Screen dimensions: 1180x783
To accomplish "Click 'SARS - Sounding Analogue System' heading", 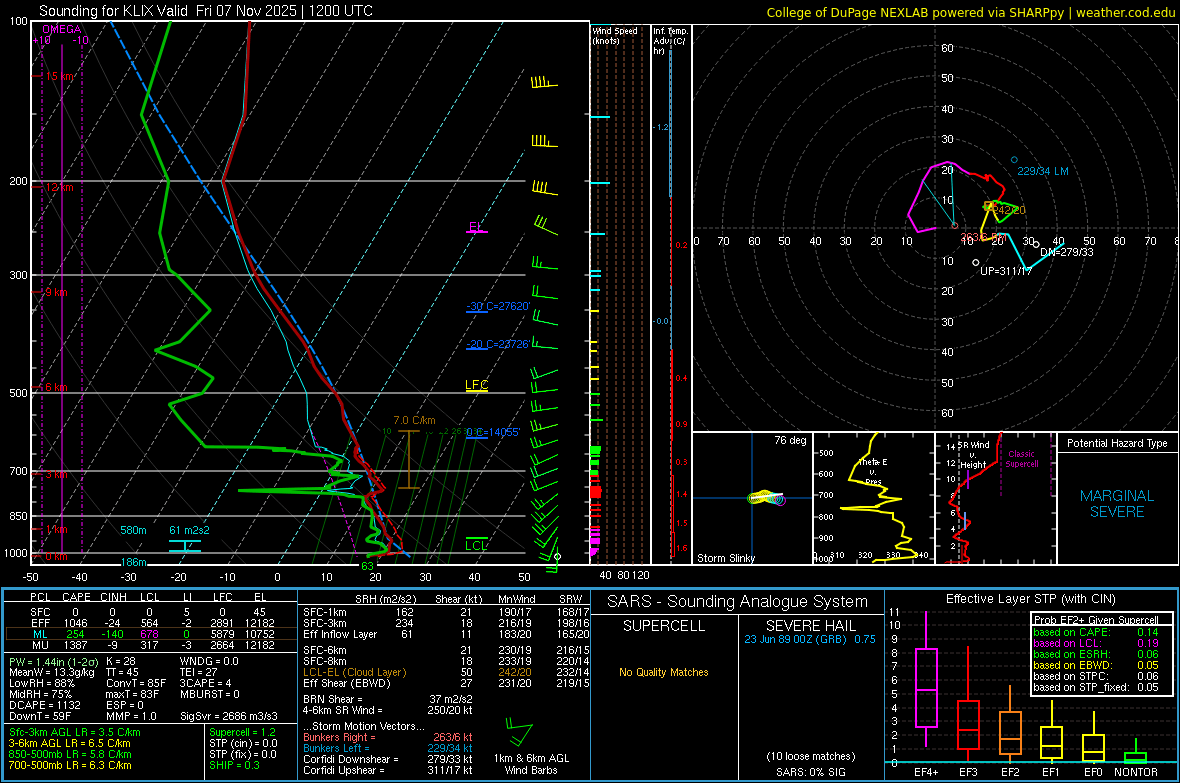I will point(737,602).
